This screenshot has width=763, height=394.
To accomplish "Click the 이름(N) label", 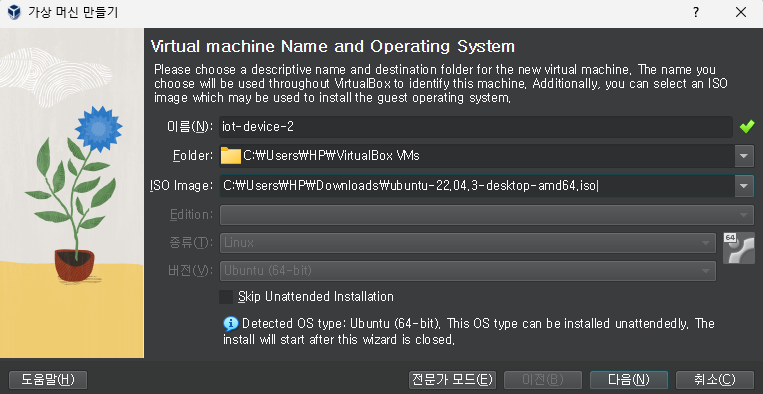I will click(x=190, y=127).
